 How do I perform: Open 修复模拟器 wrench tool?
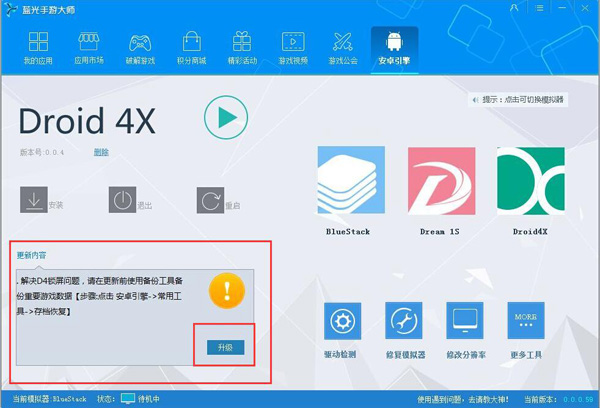pyautogui.click(x=404, y=320)
